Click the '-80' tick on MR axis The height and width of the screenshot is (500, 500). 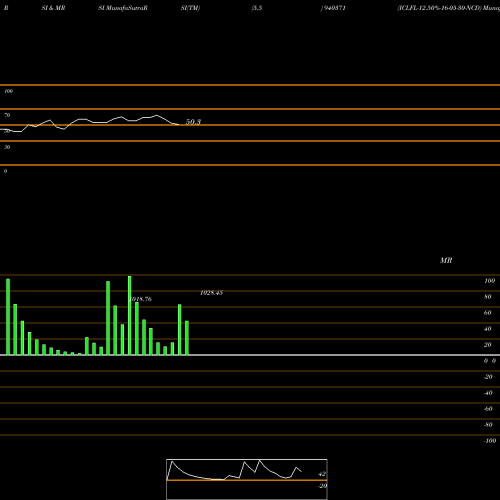tap(488, 425)
